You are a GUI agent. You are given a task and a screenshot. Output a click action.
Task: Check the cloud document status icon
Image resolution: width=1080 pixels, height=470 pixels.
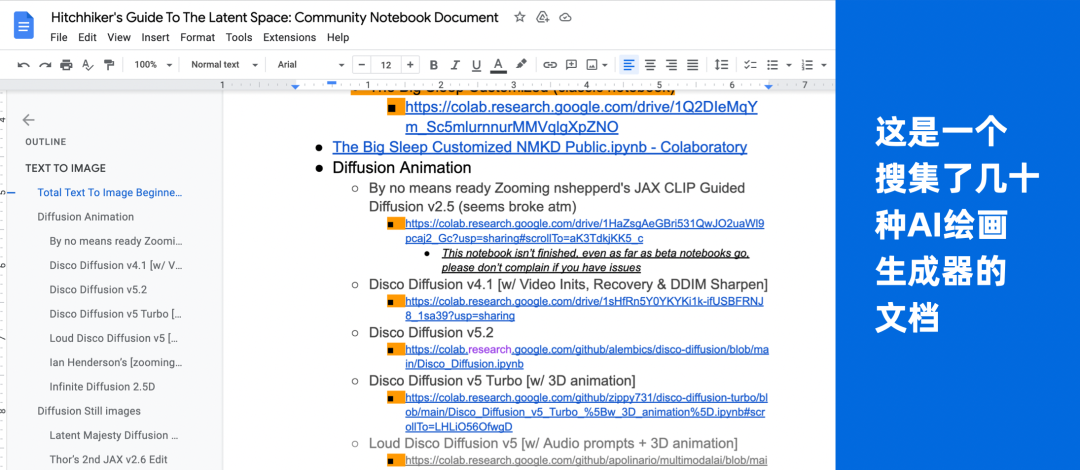point(565,17)
